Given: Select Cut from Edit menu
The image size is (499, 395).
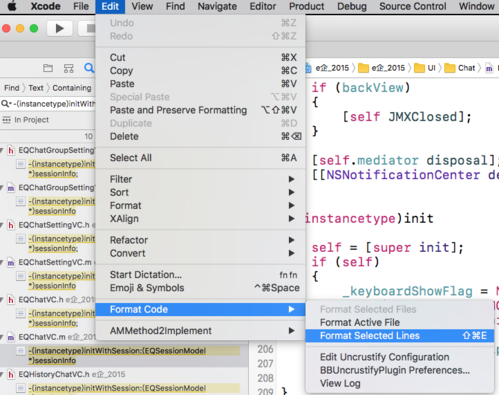Looking at the screenshot, I should 200,57.
